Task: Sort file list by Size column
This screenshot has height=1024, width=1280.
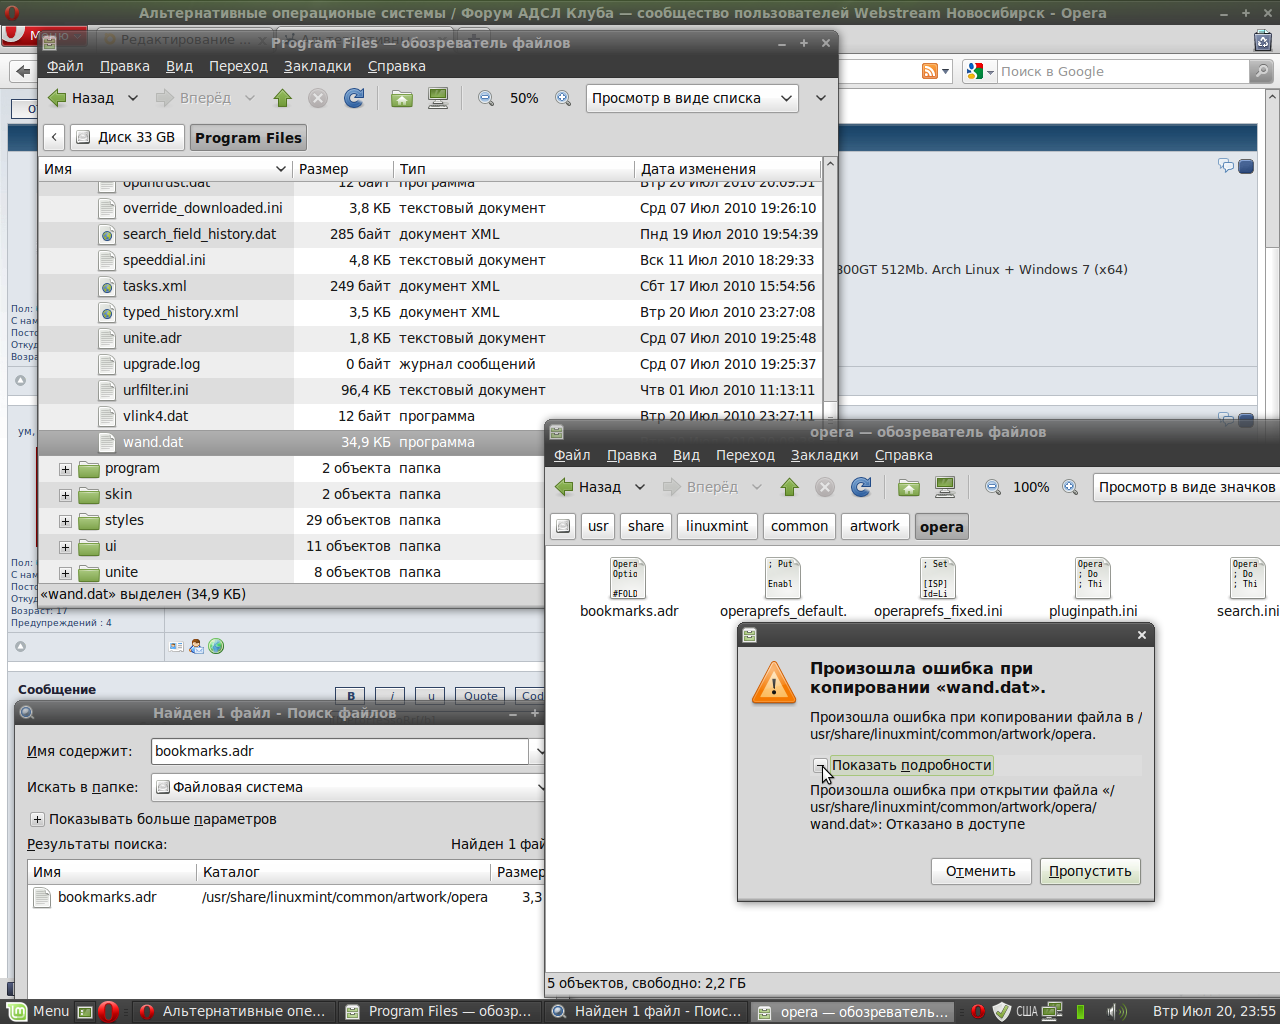Action: [341, 169]
